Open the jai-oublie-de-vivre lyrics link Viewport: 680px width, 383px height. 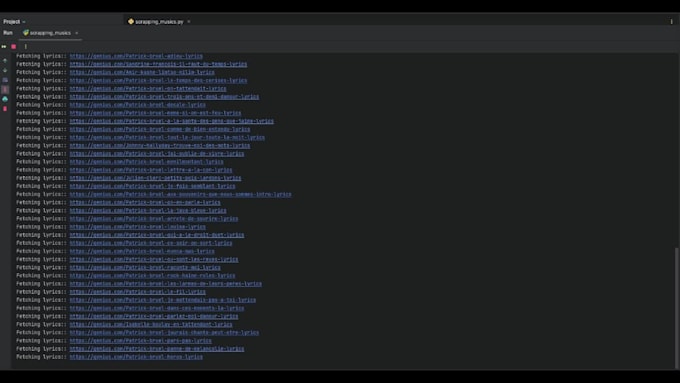157,154
